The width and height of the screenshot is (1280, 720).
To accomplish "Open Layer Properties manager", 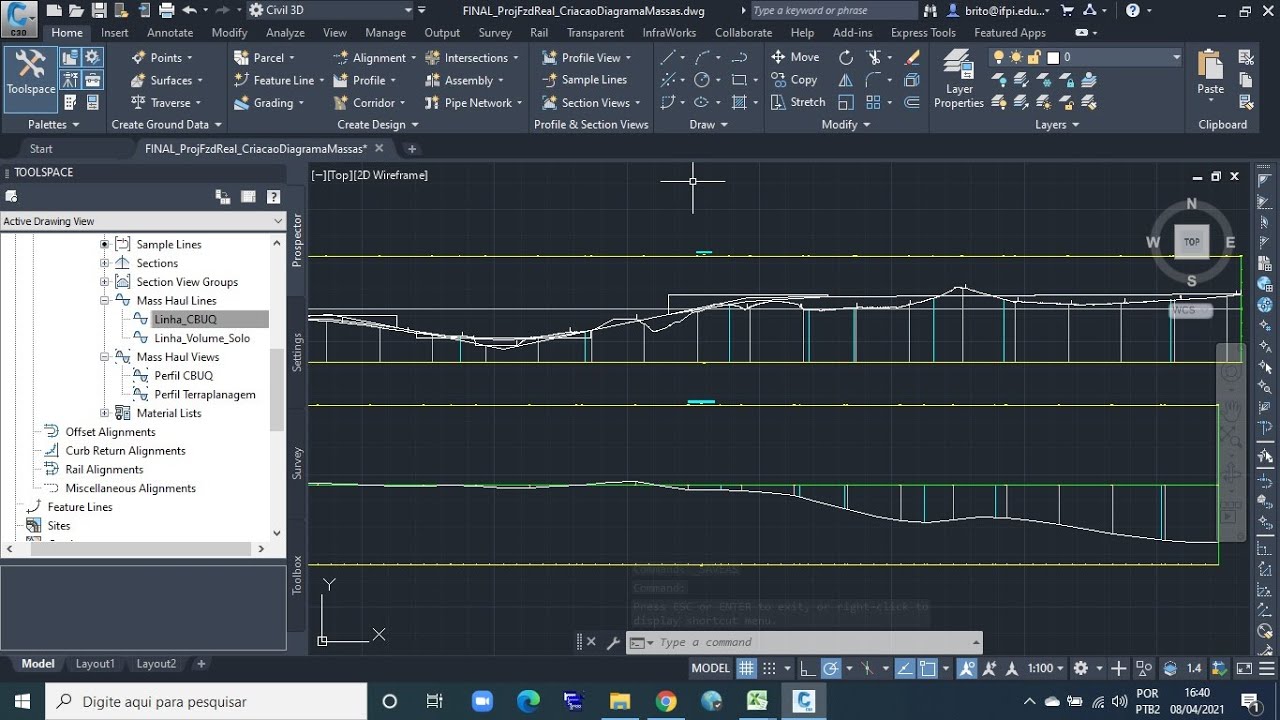I will click(x=959, y=78).
